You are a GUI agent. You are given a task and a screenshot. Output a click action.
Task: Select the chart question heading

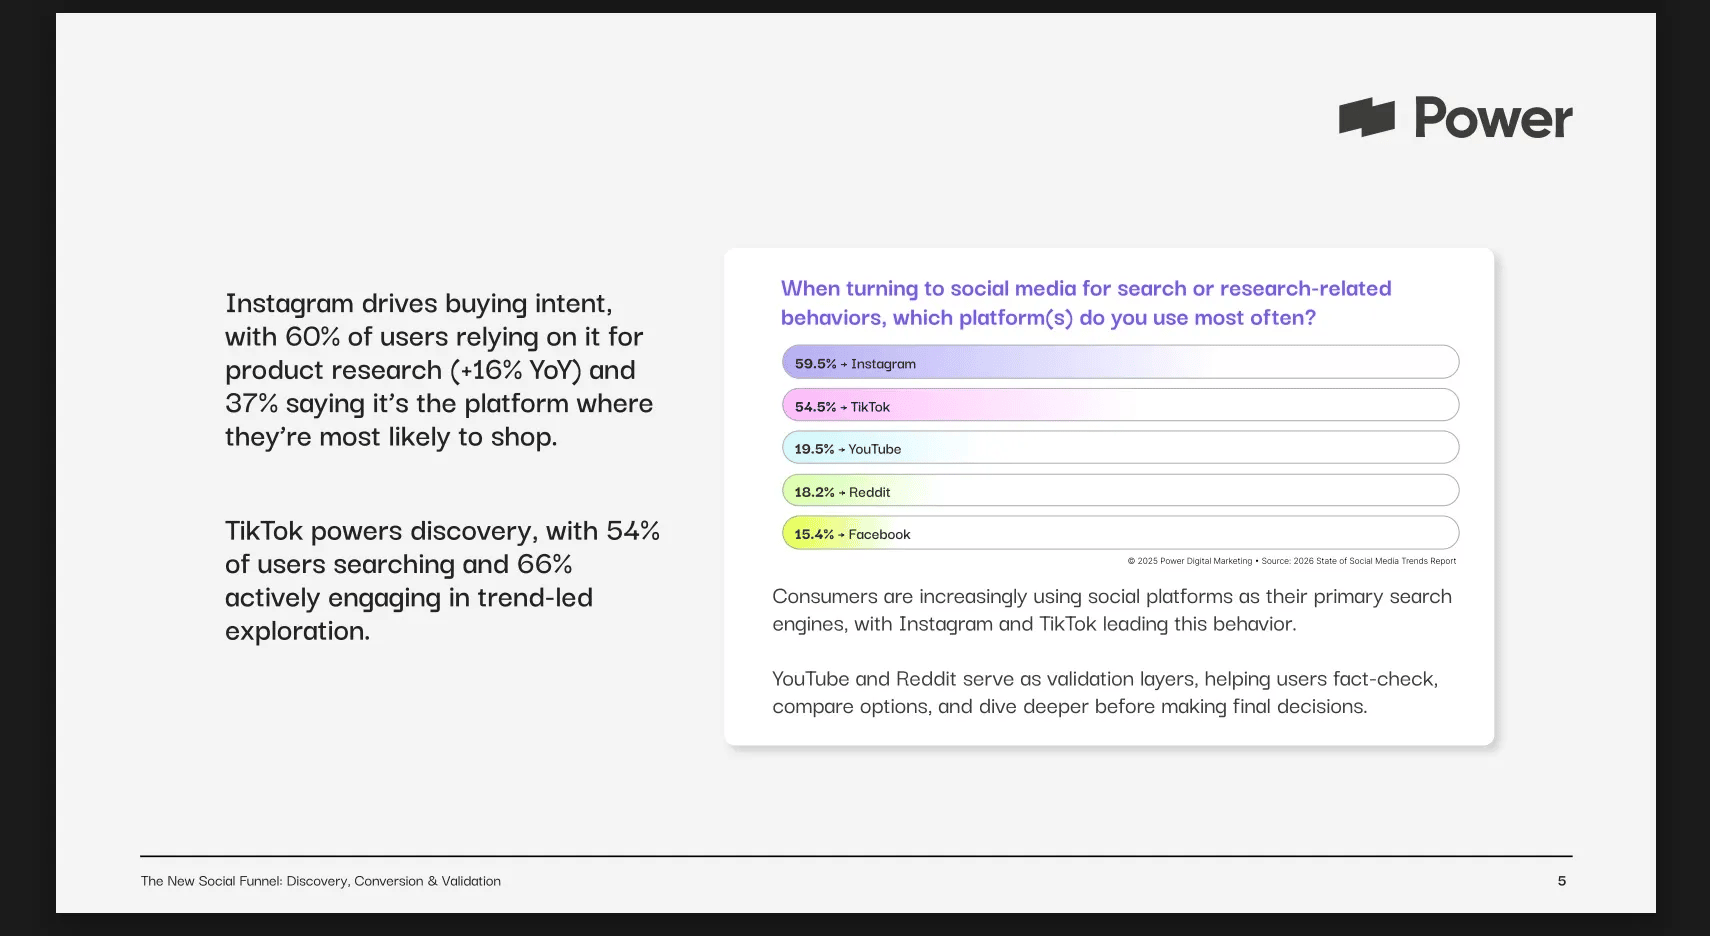(x=1085, y=303)
